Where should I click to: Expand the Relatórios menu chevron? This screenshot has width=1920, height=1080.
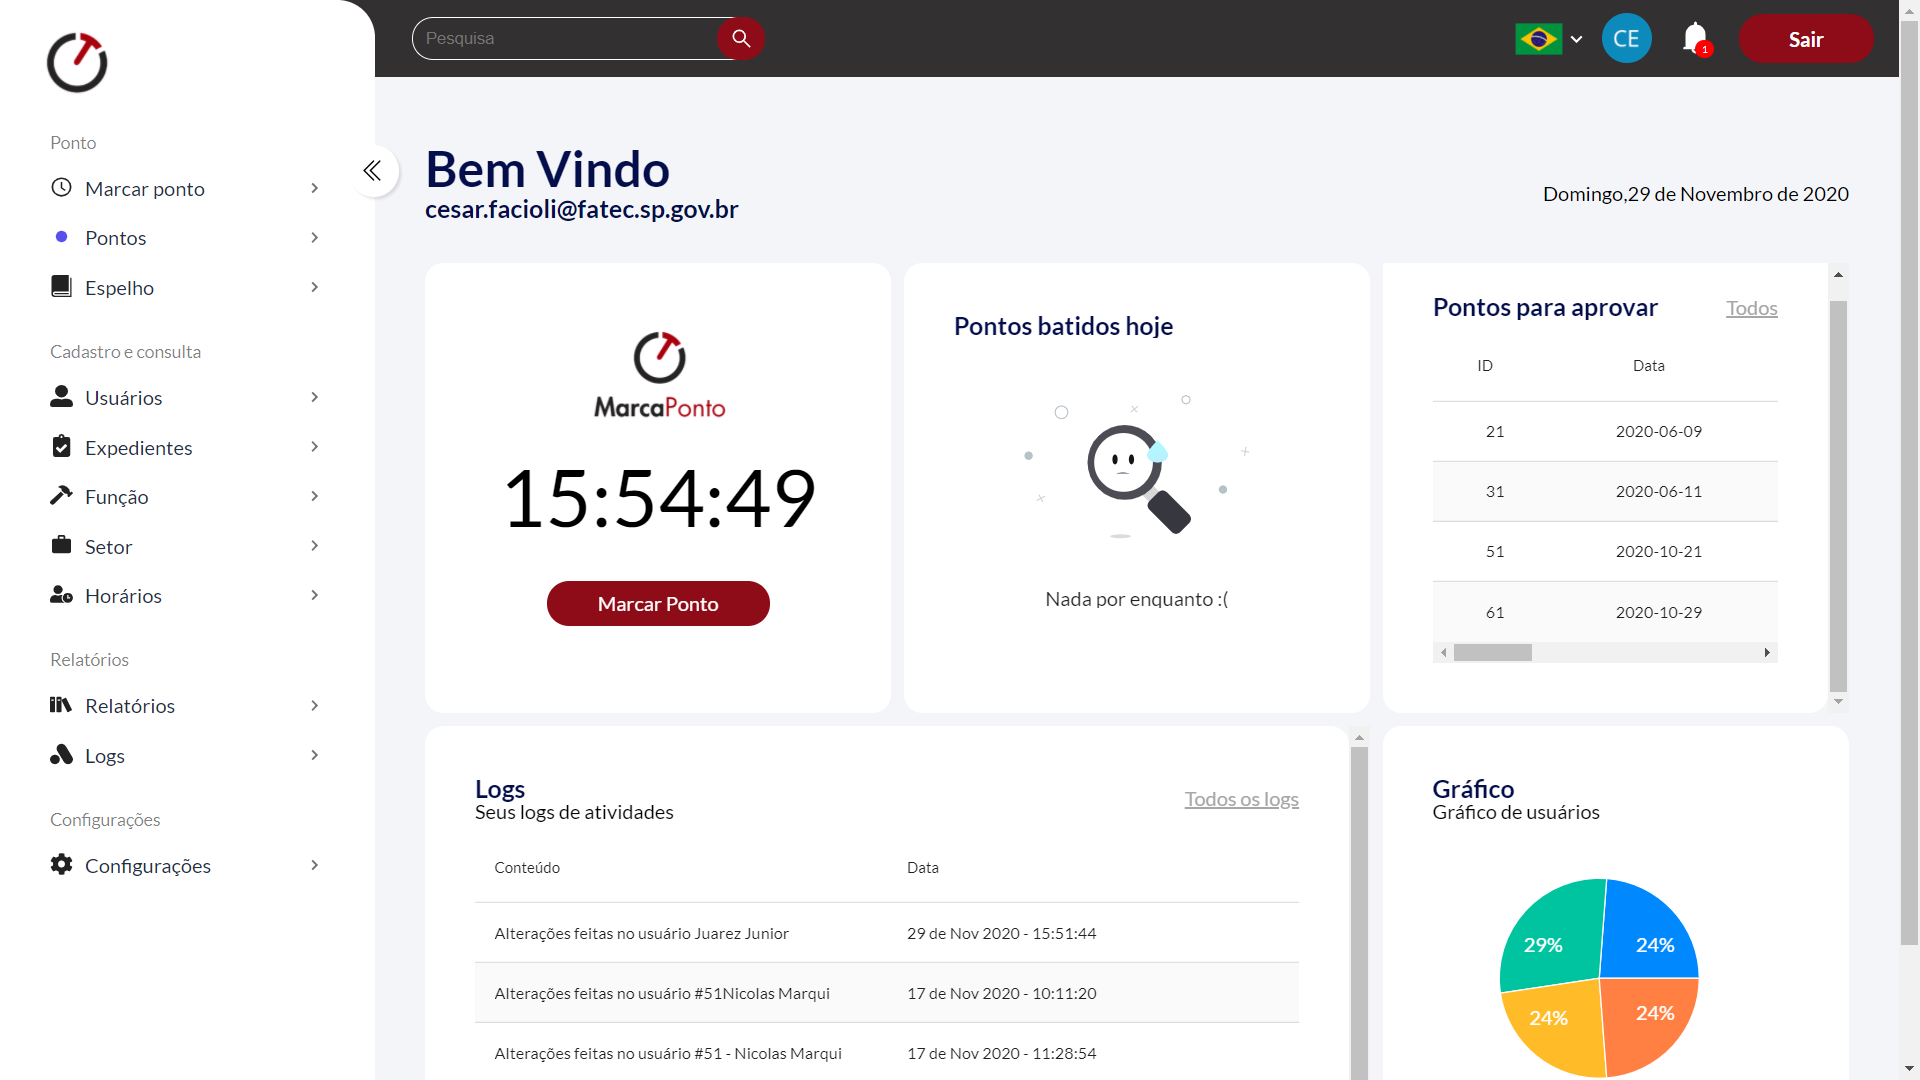click(x=314, y=706)
